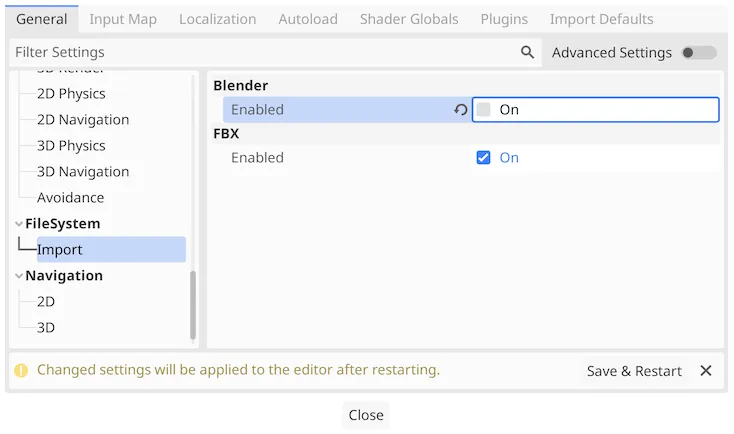Screen dimensions: 734x434
Task: Click the search magnifier icon
Action: 527,52
